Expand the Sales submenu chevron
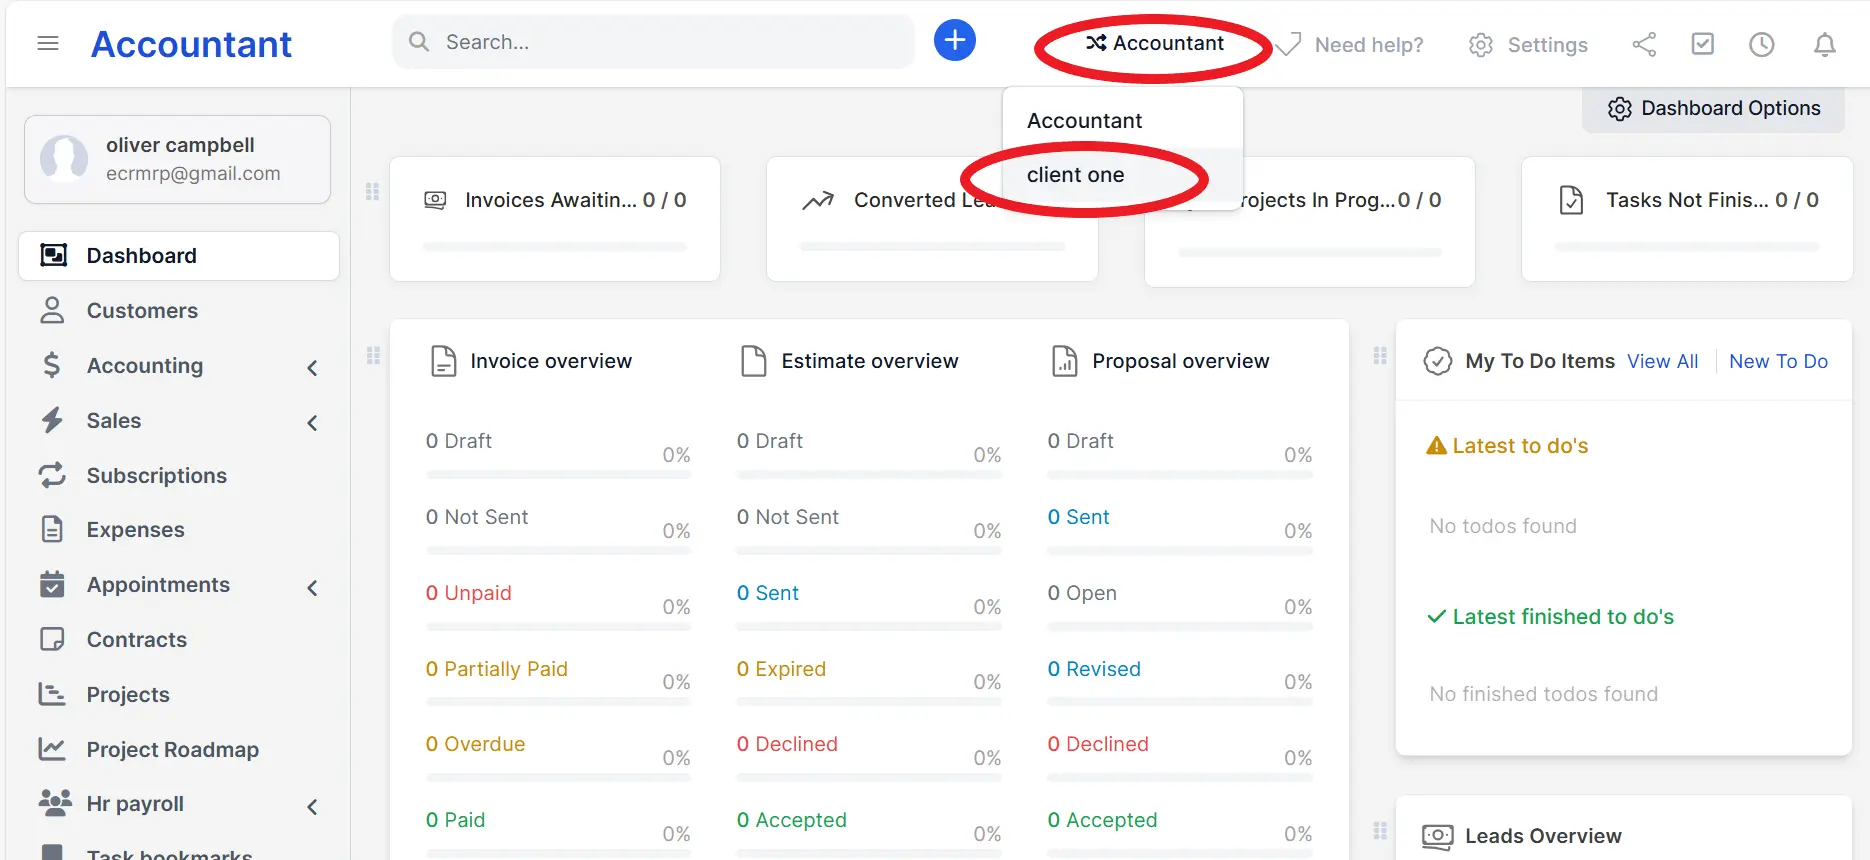This screenshot has width=1870, height=860. 312,422
